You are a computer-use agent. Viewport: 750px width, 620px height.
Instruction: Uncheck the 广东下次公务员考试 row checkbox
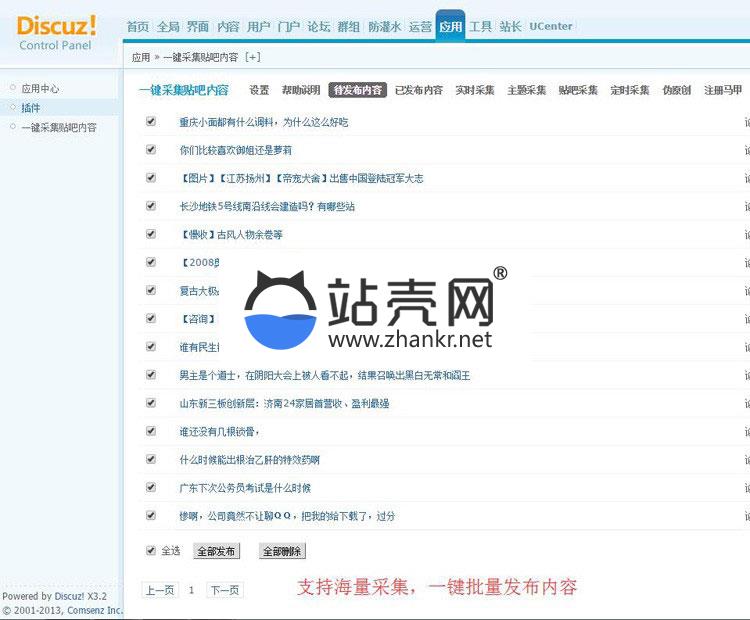click(x=151, y=487)
